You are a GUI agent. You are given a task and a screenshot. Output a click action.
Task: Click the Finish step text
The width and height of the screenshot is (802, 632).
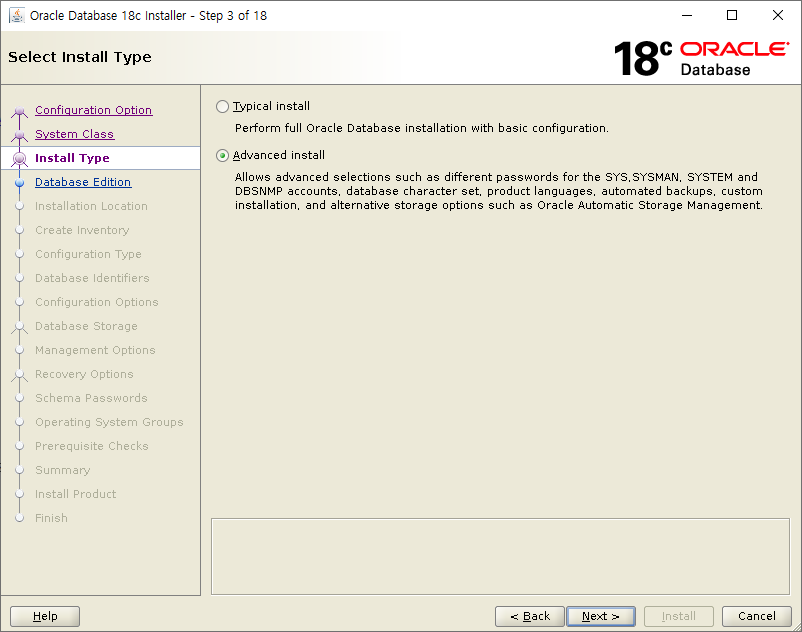[51, 518]
